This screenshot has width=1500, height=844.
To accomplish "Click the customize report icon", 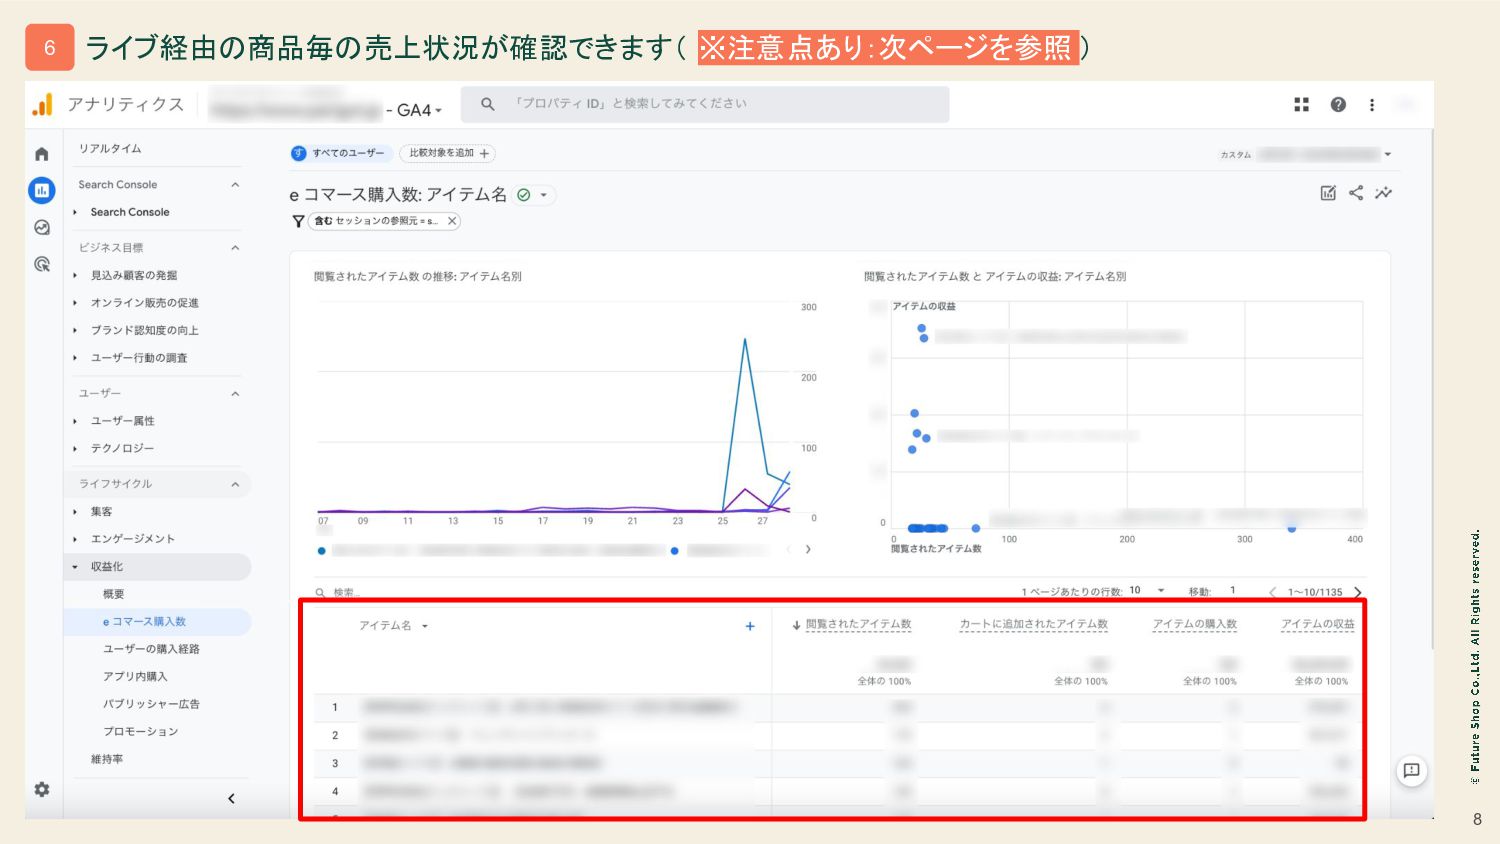I will [x=1328, y=193].
